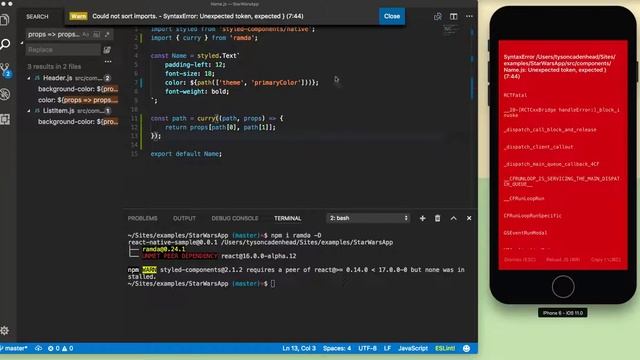
Task: Click the yellow 'Warn' badge in the notification
Action: (x=78, y=16)
